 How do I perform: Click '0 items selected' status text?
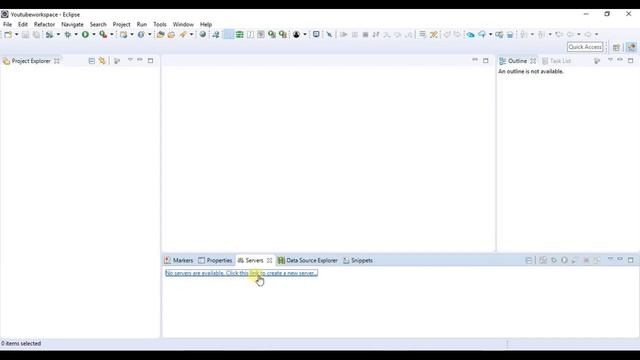(21, 344)
